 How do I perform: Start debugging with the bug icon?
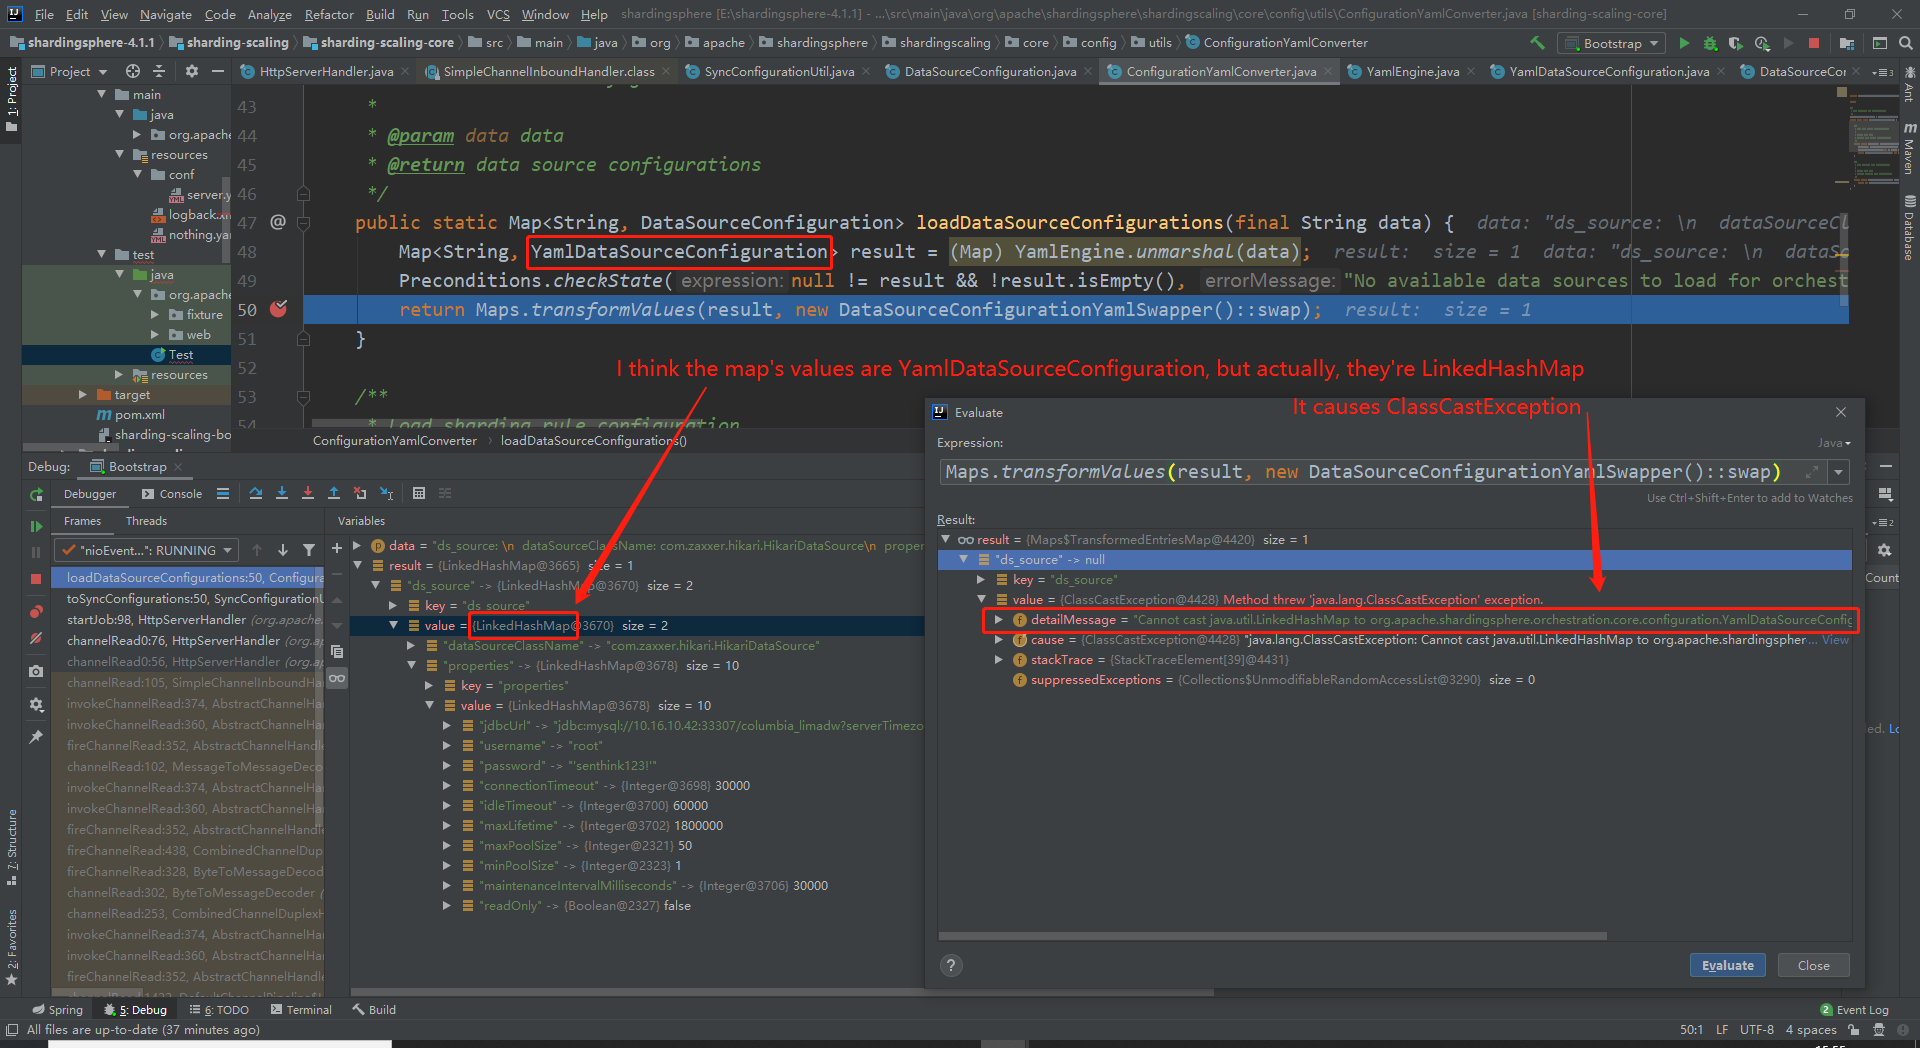[x=1710, y=43]
